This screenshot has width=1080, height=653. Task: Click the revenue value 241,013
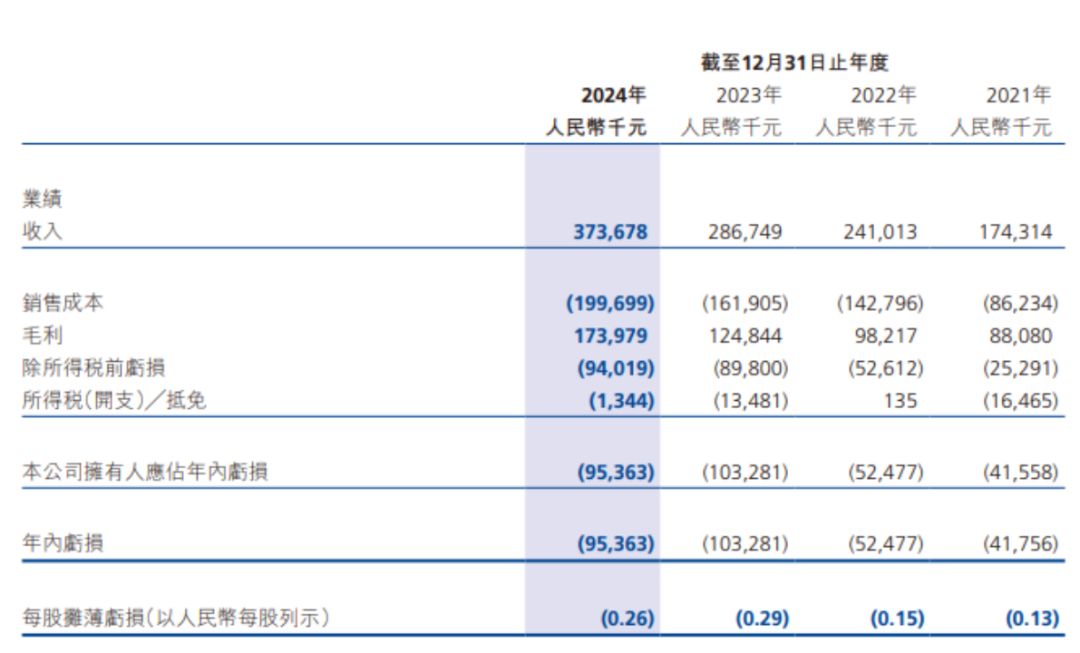(x=880, y=232)
